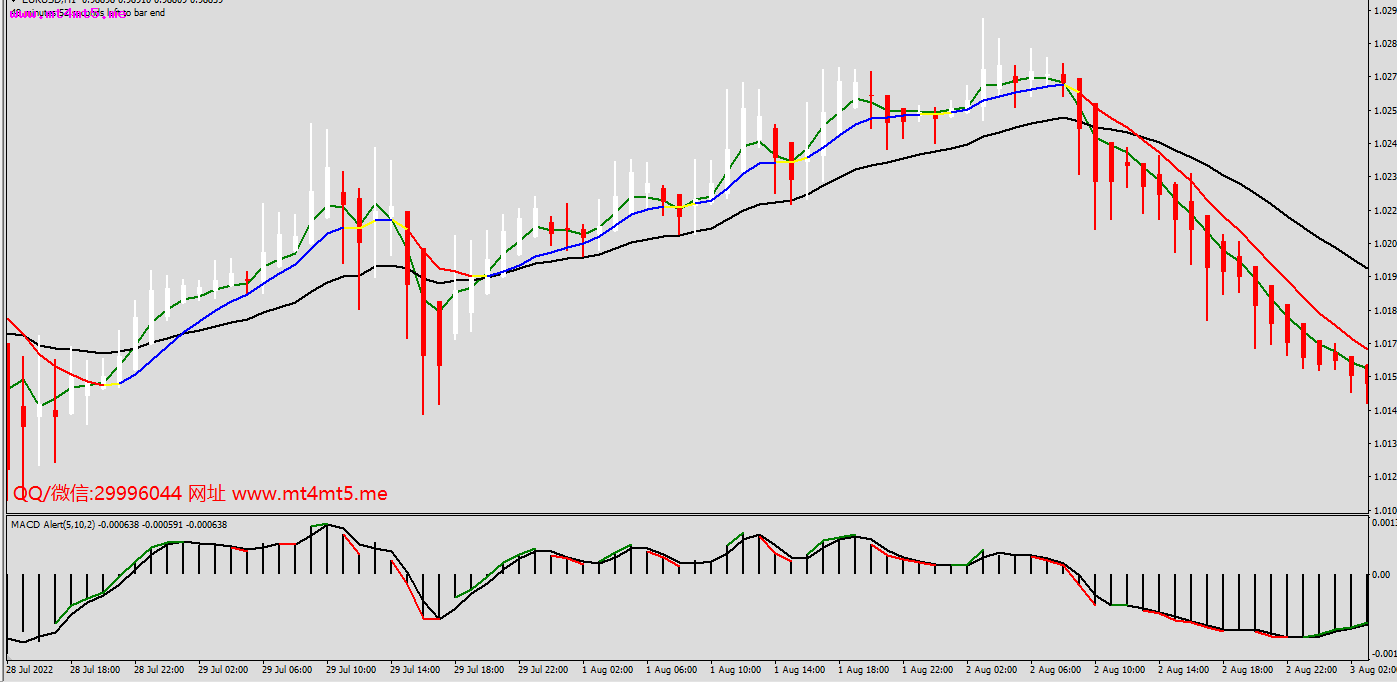This screenshot has height=682, width=1397.
Task: Click the 1.019 price scale label
Action: coord(1384,277)
